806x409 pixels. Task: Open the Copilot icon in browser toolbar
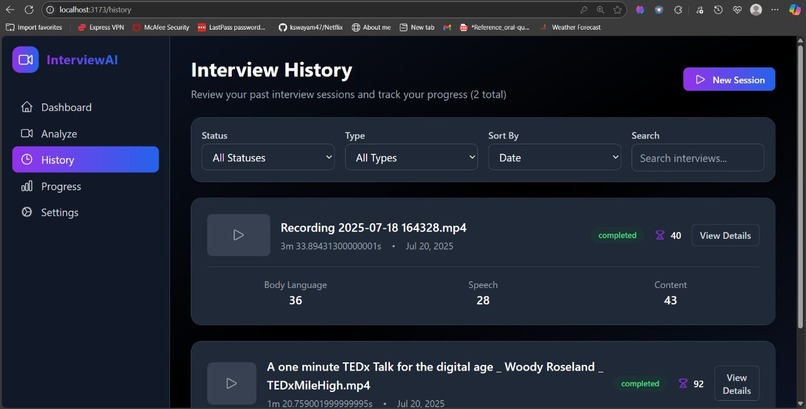795,10
